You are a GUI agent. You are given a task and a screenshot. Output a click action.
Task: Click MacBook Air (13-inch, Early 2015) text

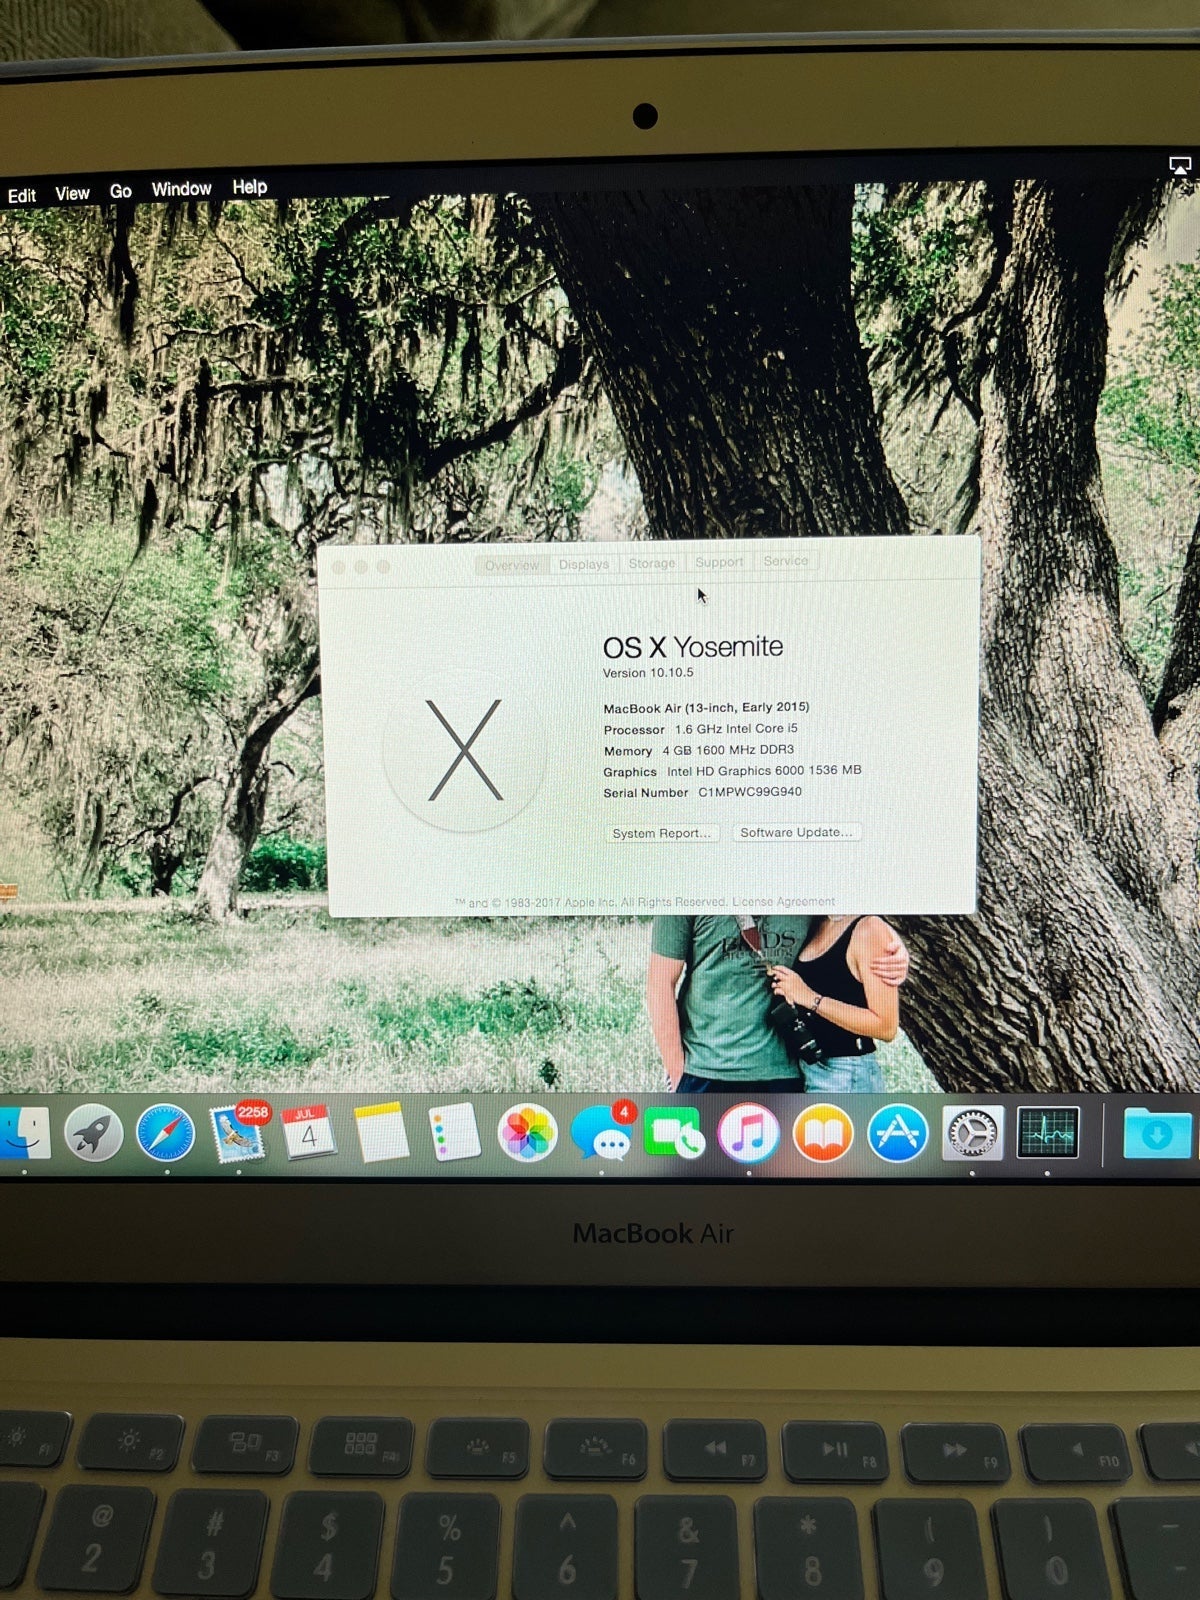click(x=706, y=707)
